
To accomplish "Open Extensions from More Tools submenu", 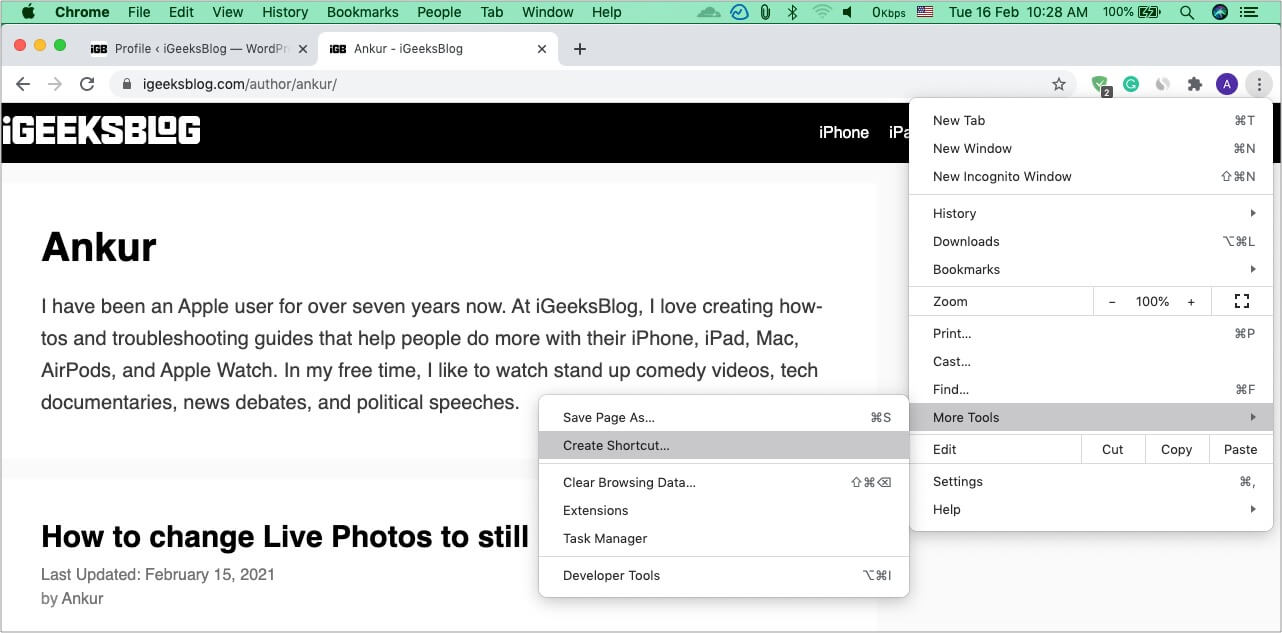I will click(724, 510).
